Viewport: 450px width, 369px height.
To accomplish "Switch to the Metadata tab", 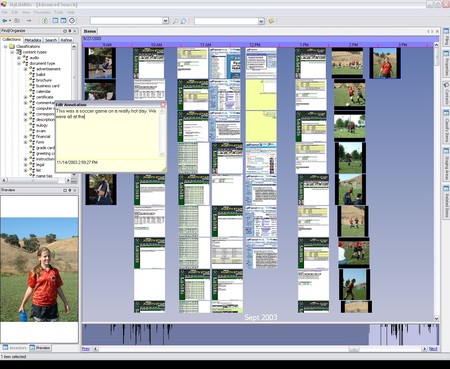I will coord(33,40).
